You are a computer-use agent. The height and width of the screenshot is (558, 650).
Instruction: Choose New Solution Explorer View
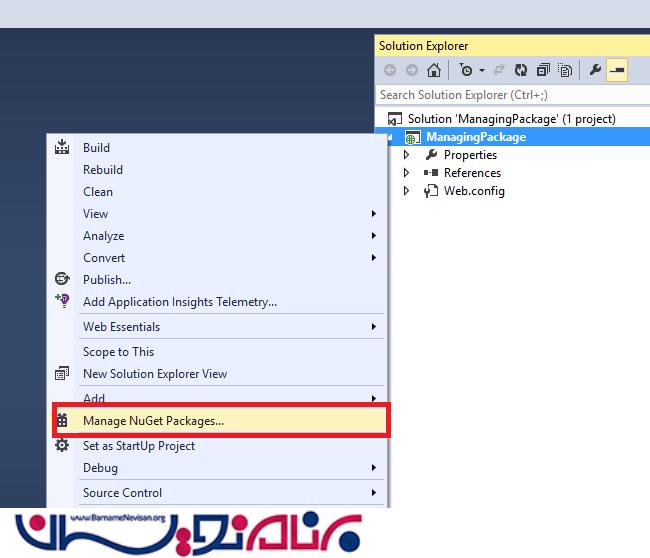click(x=218, y=374)
